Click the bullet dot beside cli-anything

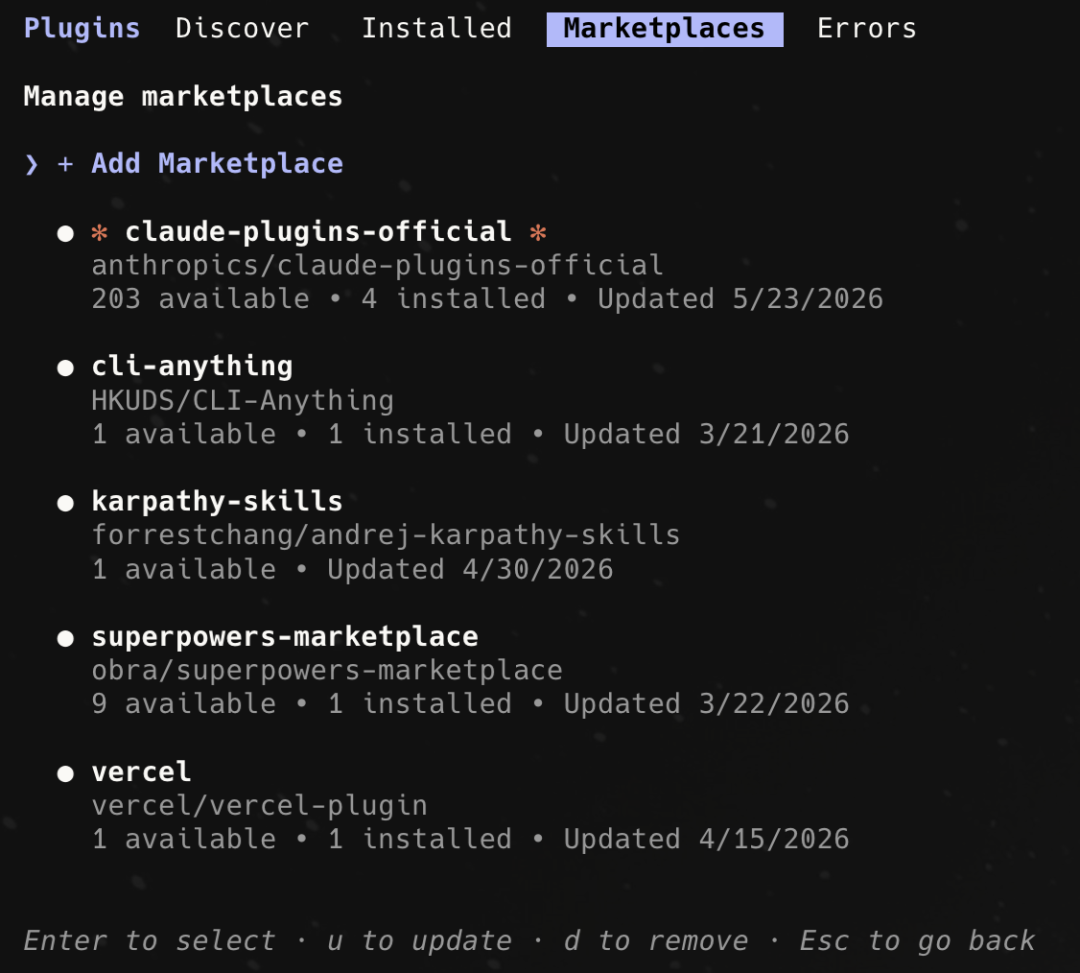point(65,368)
